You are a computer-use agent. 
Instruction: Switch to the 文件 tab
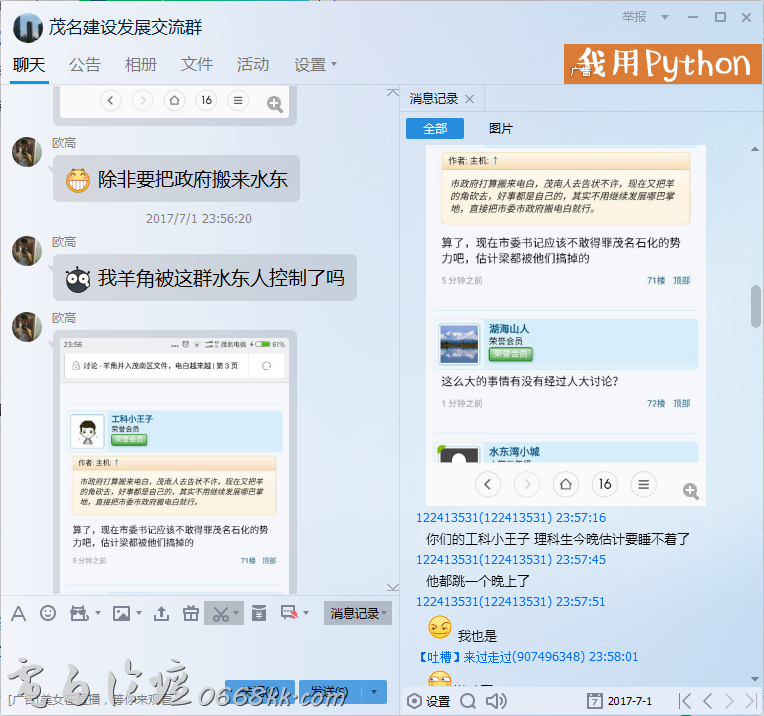tap(197, 64)
